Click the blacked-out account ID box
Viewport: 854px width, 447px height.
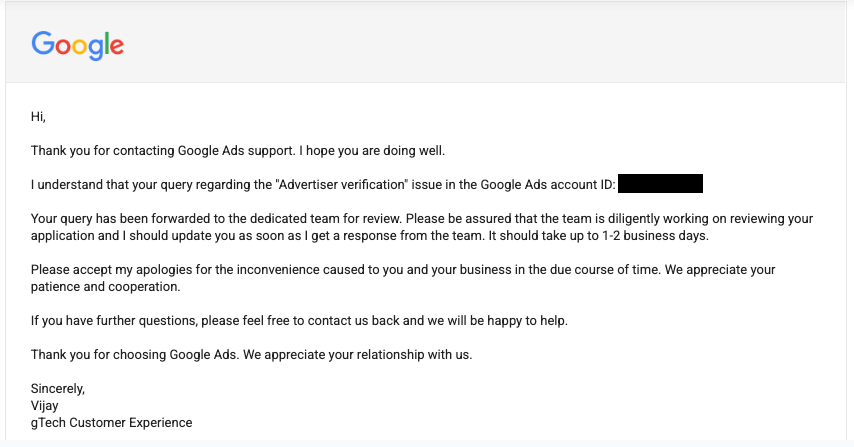point(660,184)
